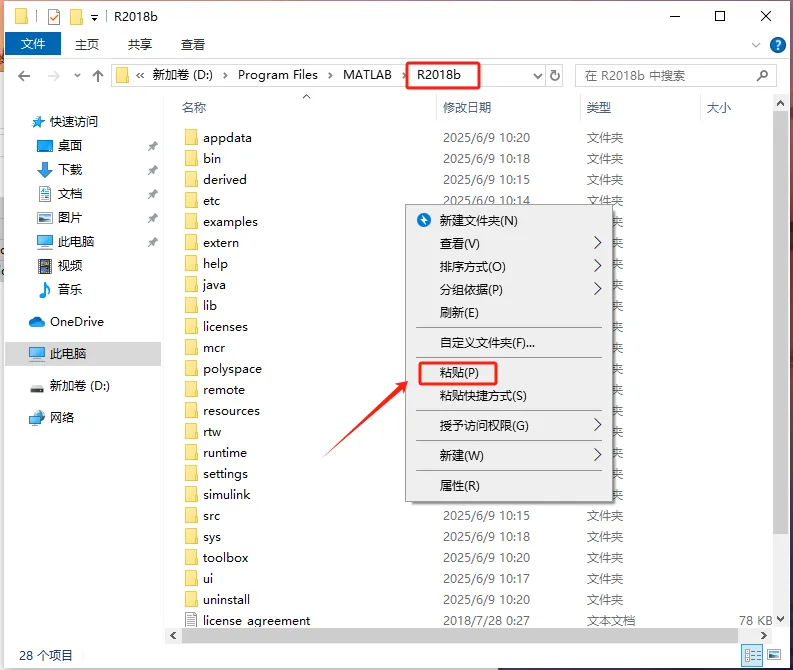Choose 刷新(E) in context menu
The height and width of the screenshot is (670, 793).
coord(459,312)
